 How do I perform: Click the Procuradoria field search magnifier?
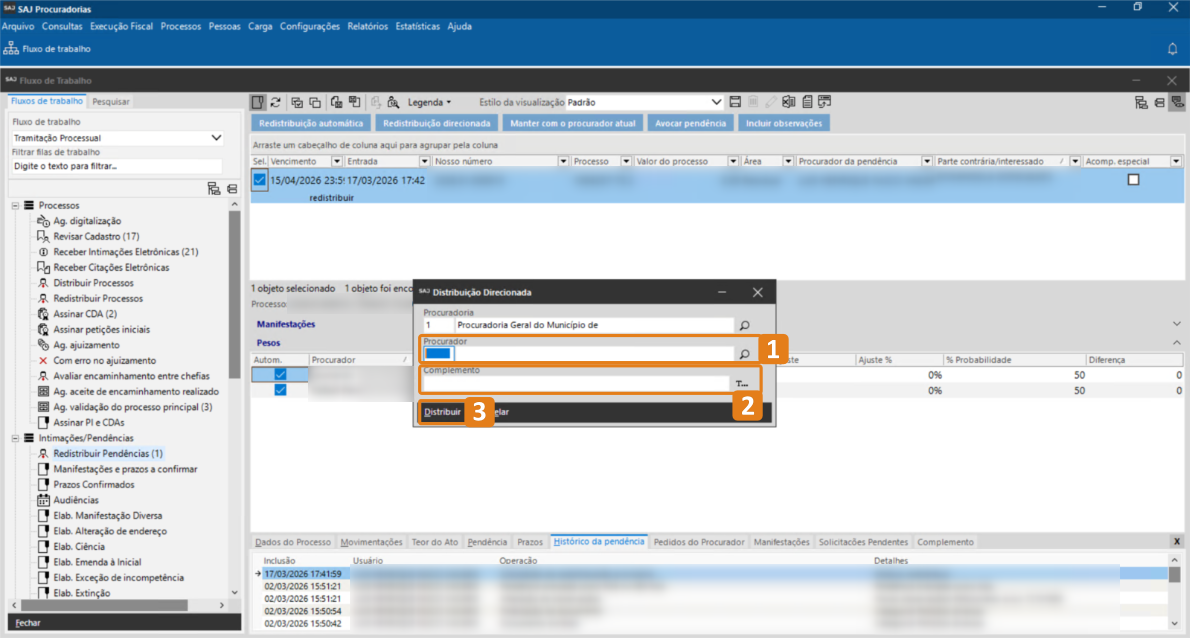click(x=744, y=325)
